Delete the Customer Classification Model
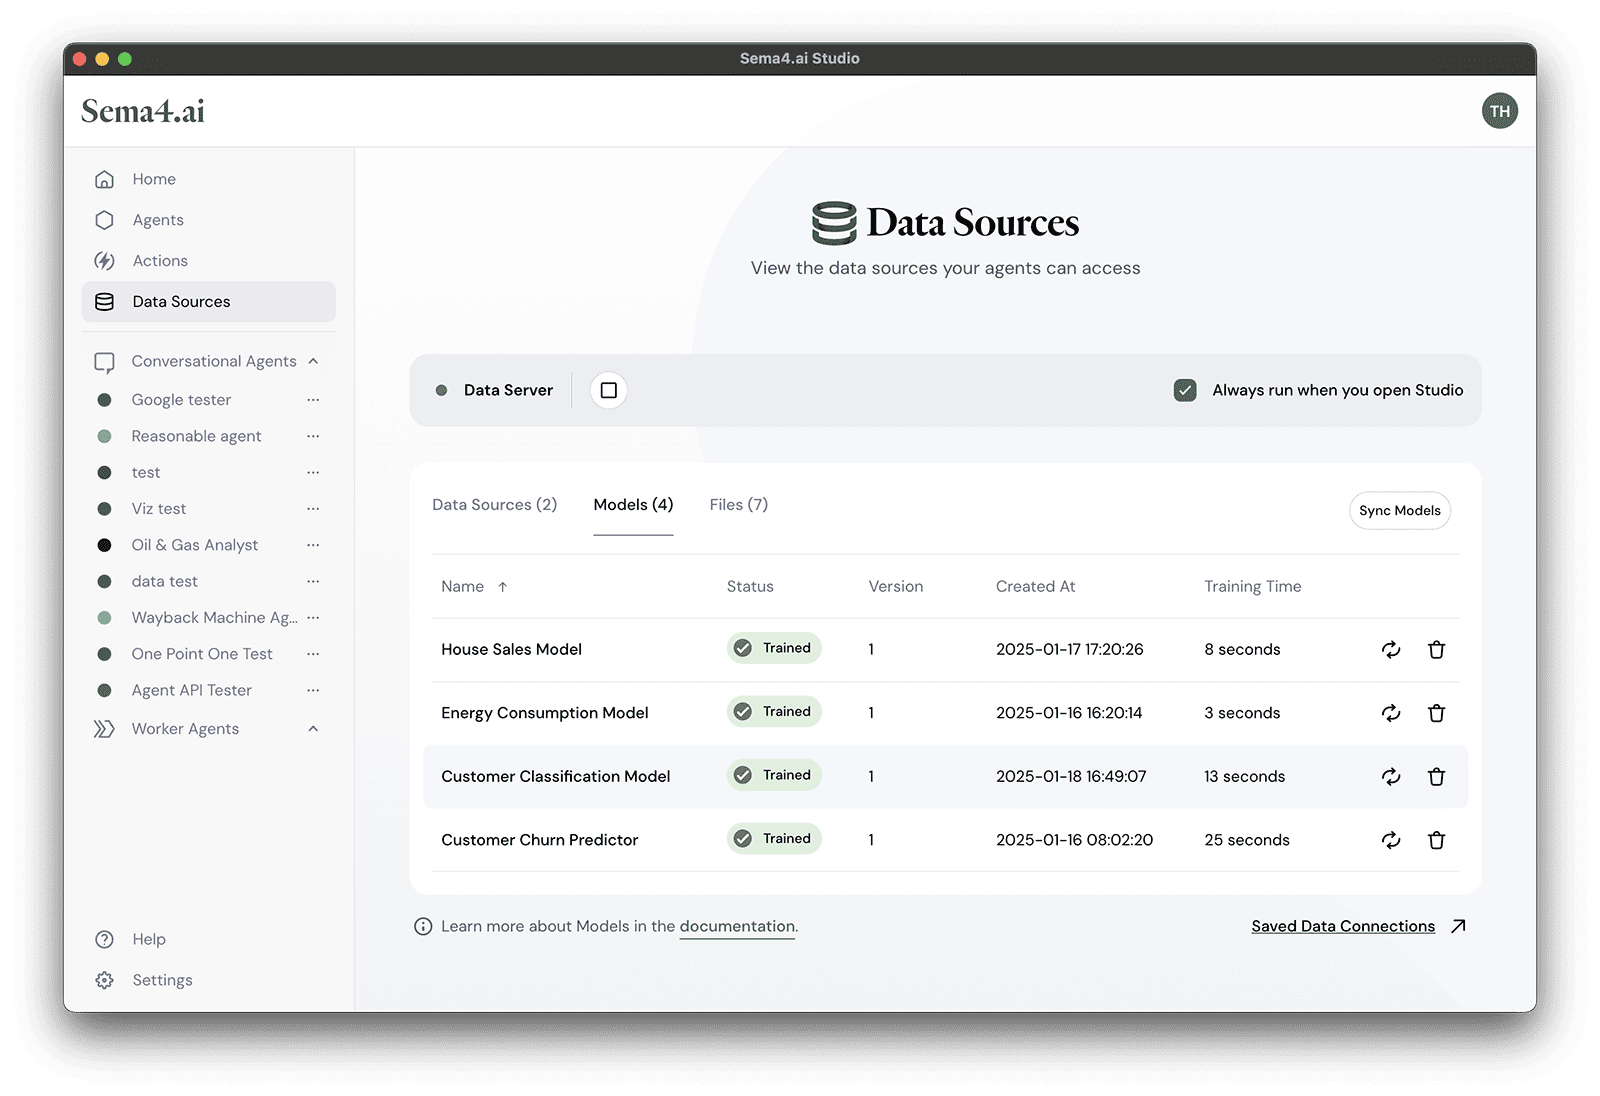The width and height of the screenshot is (1600, 1096). (1436, 776)
